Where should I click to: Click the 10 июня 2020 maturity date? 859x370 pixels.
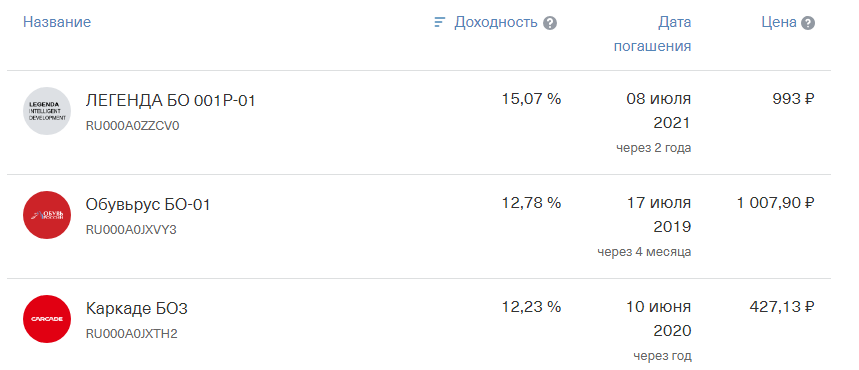(x=659, y=318)
